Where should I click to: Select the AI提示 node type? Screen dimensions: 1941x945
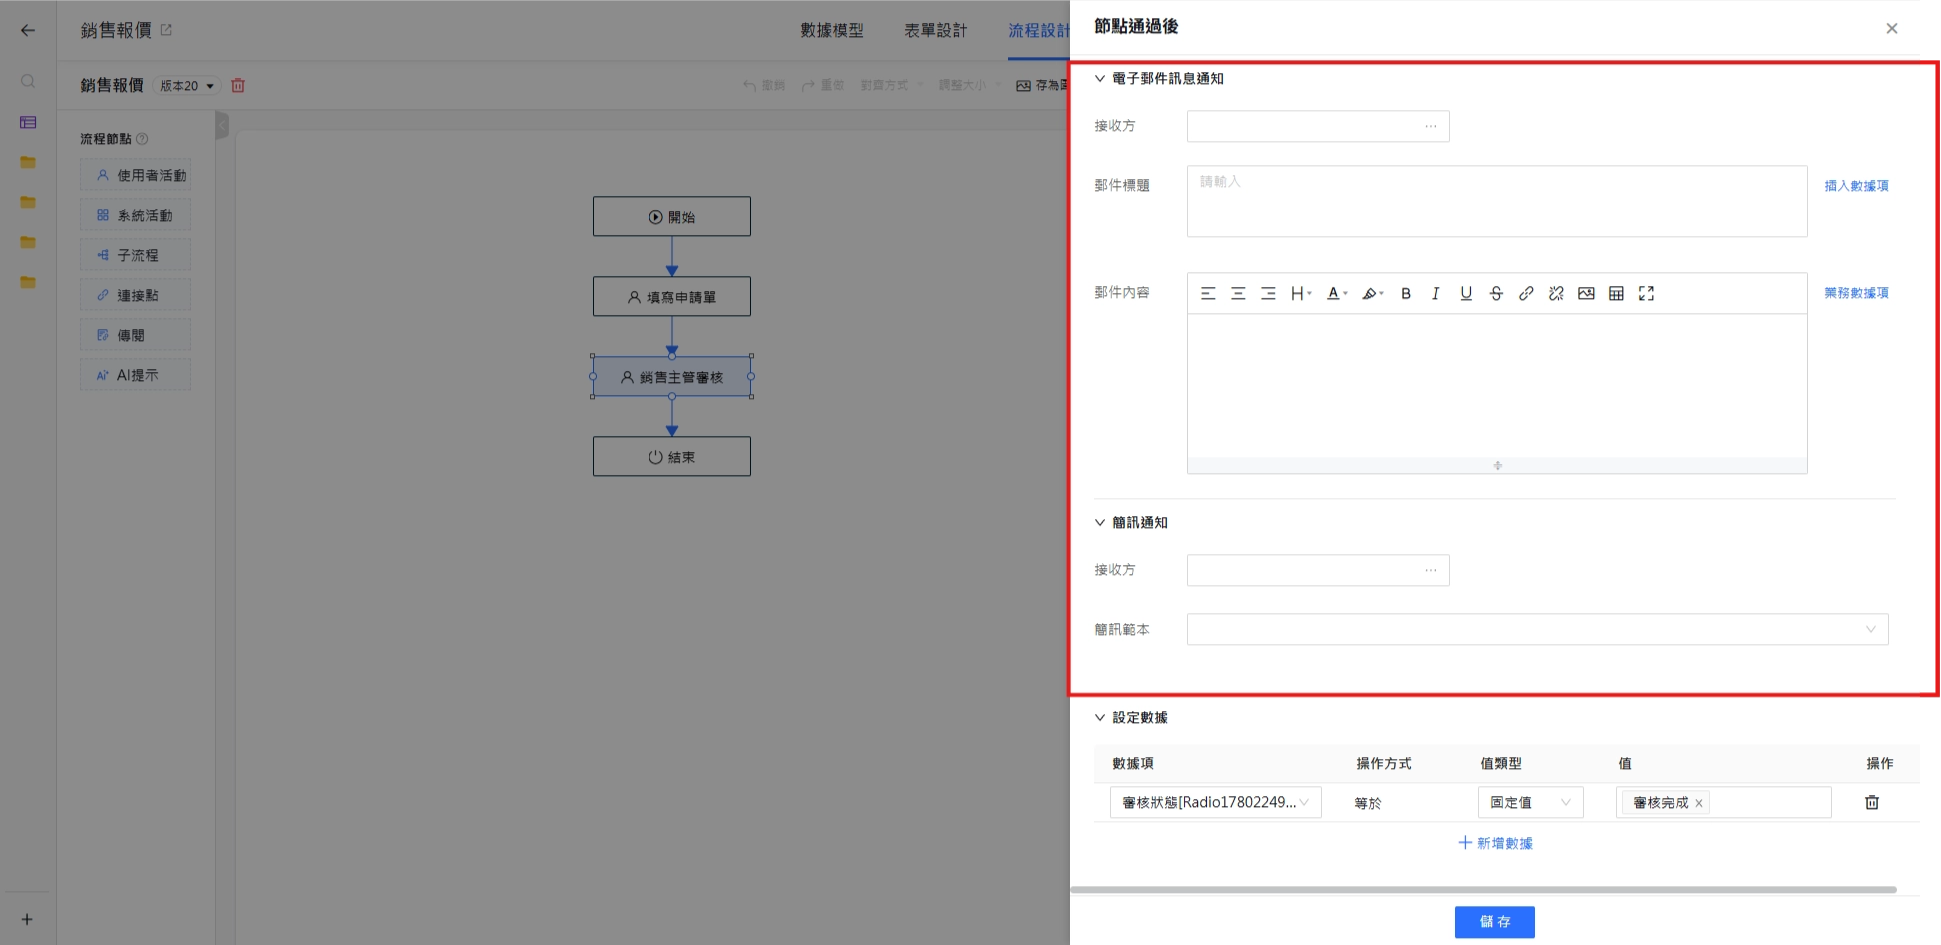pyautogui.click(x=135, y=375)
